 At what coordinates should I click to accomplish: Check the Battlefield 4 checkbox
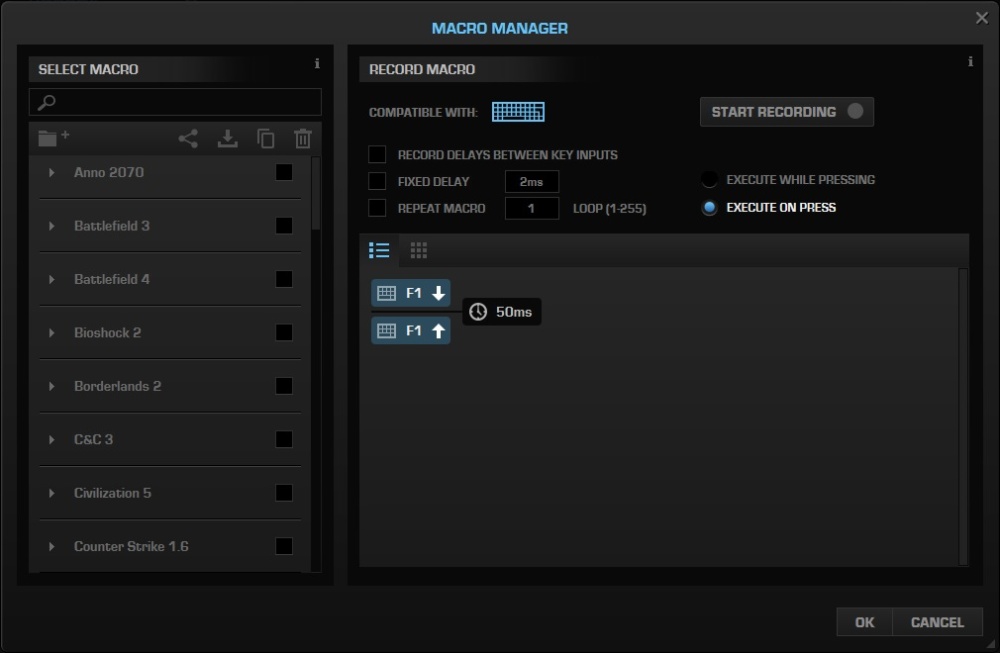click(x=284, y=279)
